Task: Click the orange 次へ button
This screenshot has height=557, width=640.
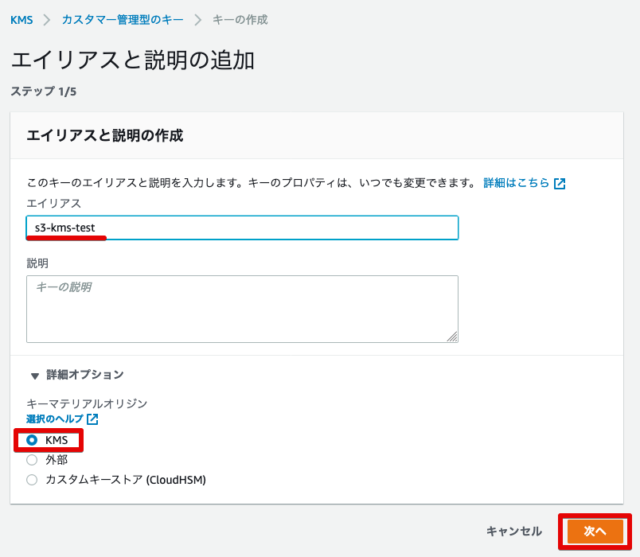Action: pos(595,531)
